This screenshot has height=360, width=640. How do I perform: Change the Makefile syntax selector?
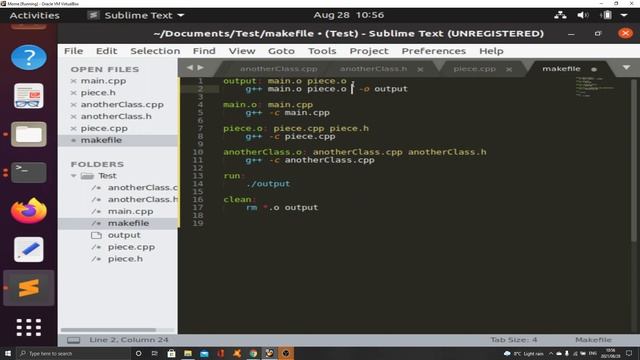point(593,340)
